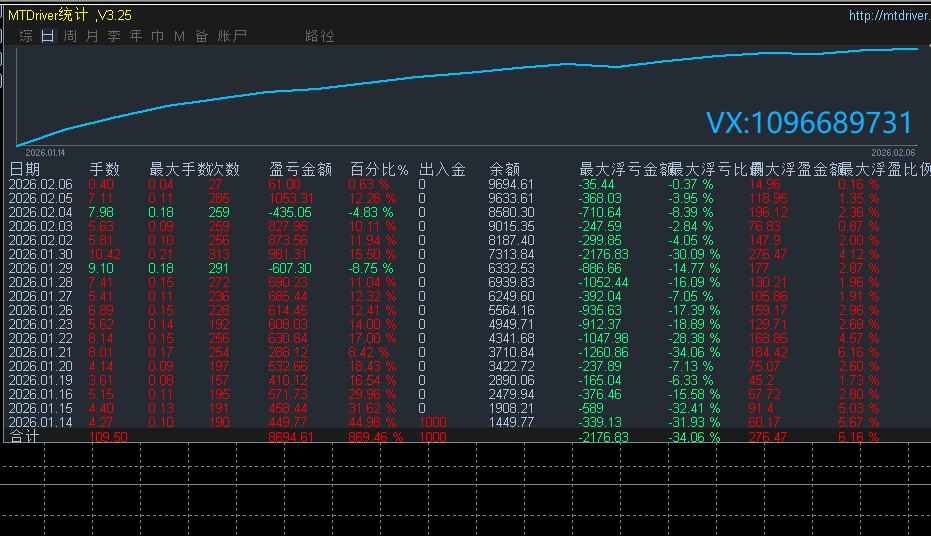
Task: Select the 2026.02.06 date row
Action: (x=41, y=184)
